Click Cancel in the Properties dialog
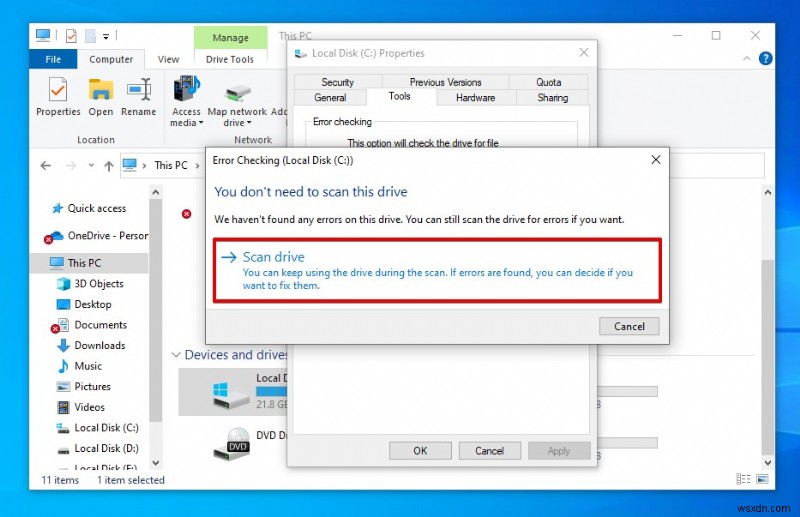The height and width of the screenshot is (517, 800). click(489, 451)
